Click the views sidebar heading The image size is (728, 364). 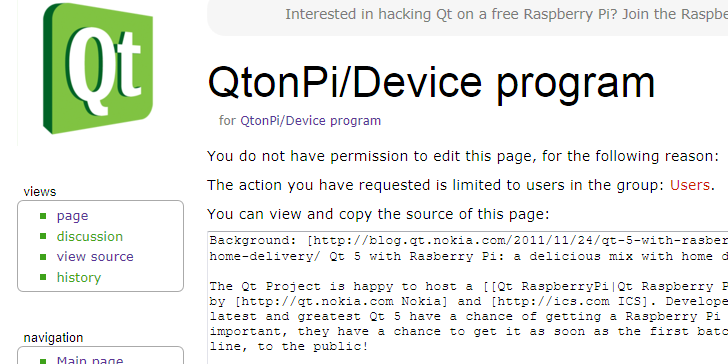(39, 192)
